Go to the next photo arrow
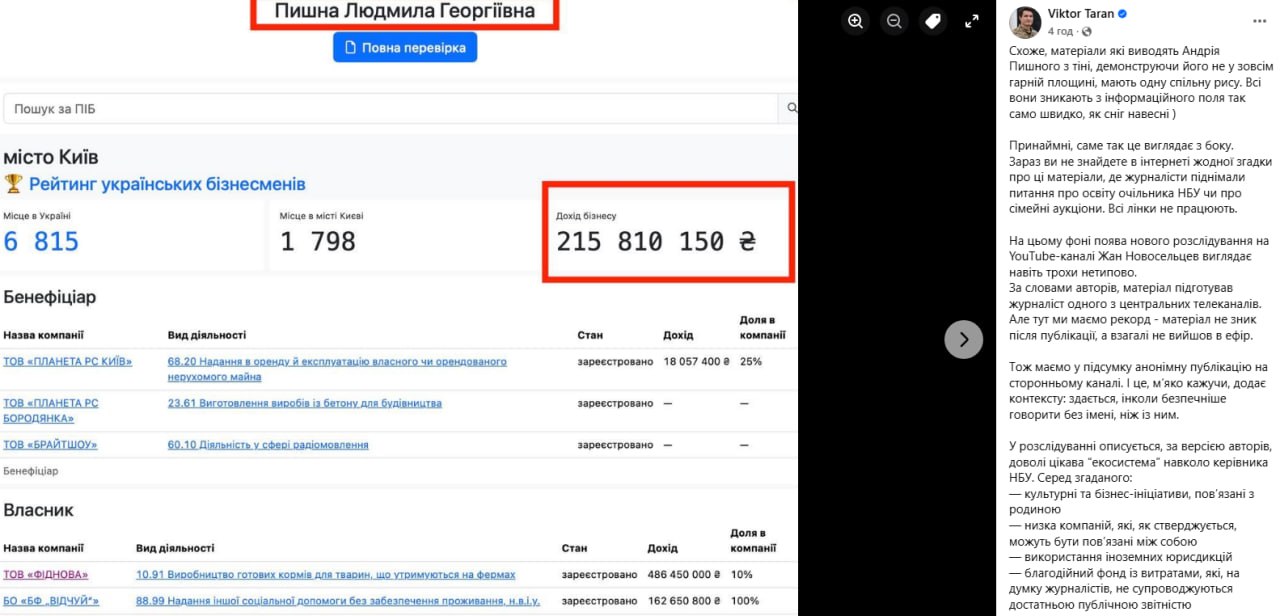The height and width of the screenshot is (616, 1280). tap(963, 340)
